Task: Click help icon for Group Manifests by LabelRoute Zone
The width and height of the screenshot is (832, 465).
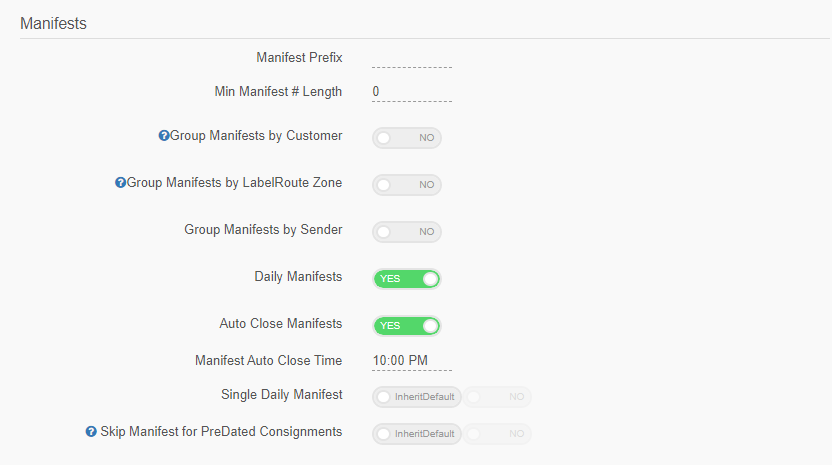Action: point(120,183)
